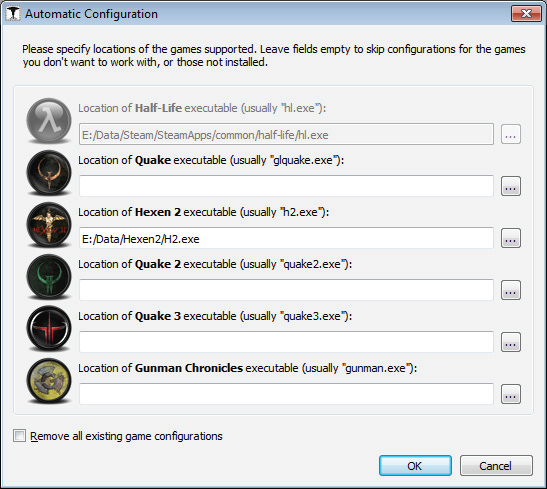This screenshot has height=489, width=547.
Task: Dismiss dialog with Cancel button
Action: [x=496, y=466]
